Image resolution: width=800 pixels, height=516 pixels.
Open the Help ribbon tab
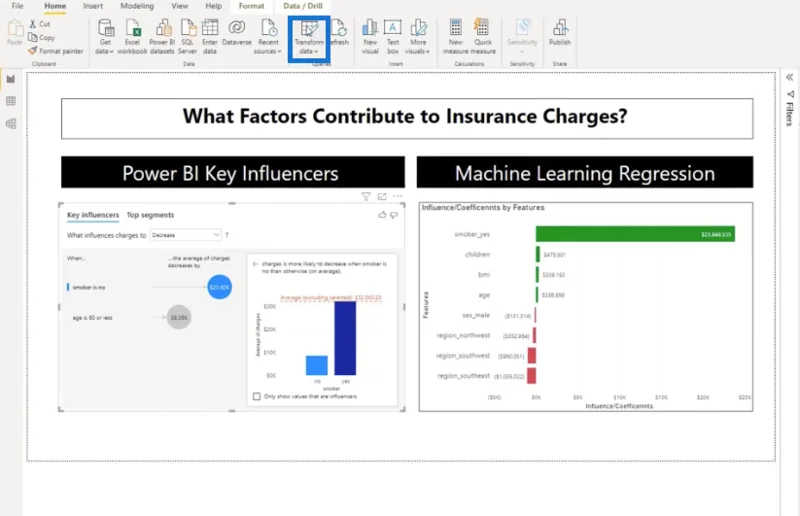click(x=213, y=6)
